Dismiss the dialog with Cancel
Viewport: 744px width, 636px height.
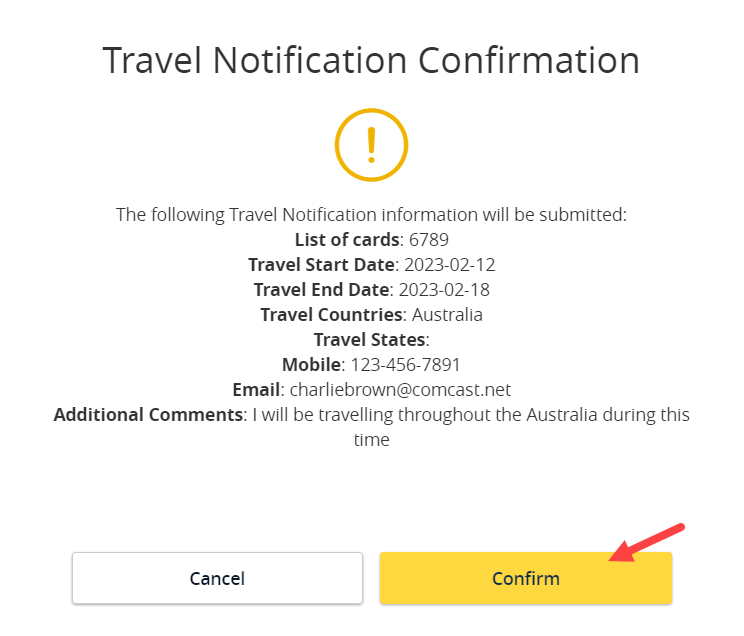(217, 578)
